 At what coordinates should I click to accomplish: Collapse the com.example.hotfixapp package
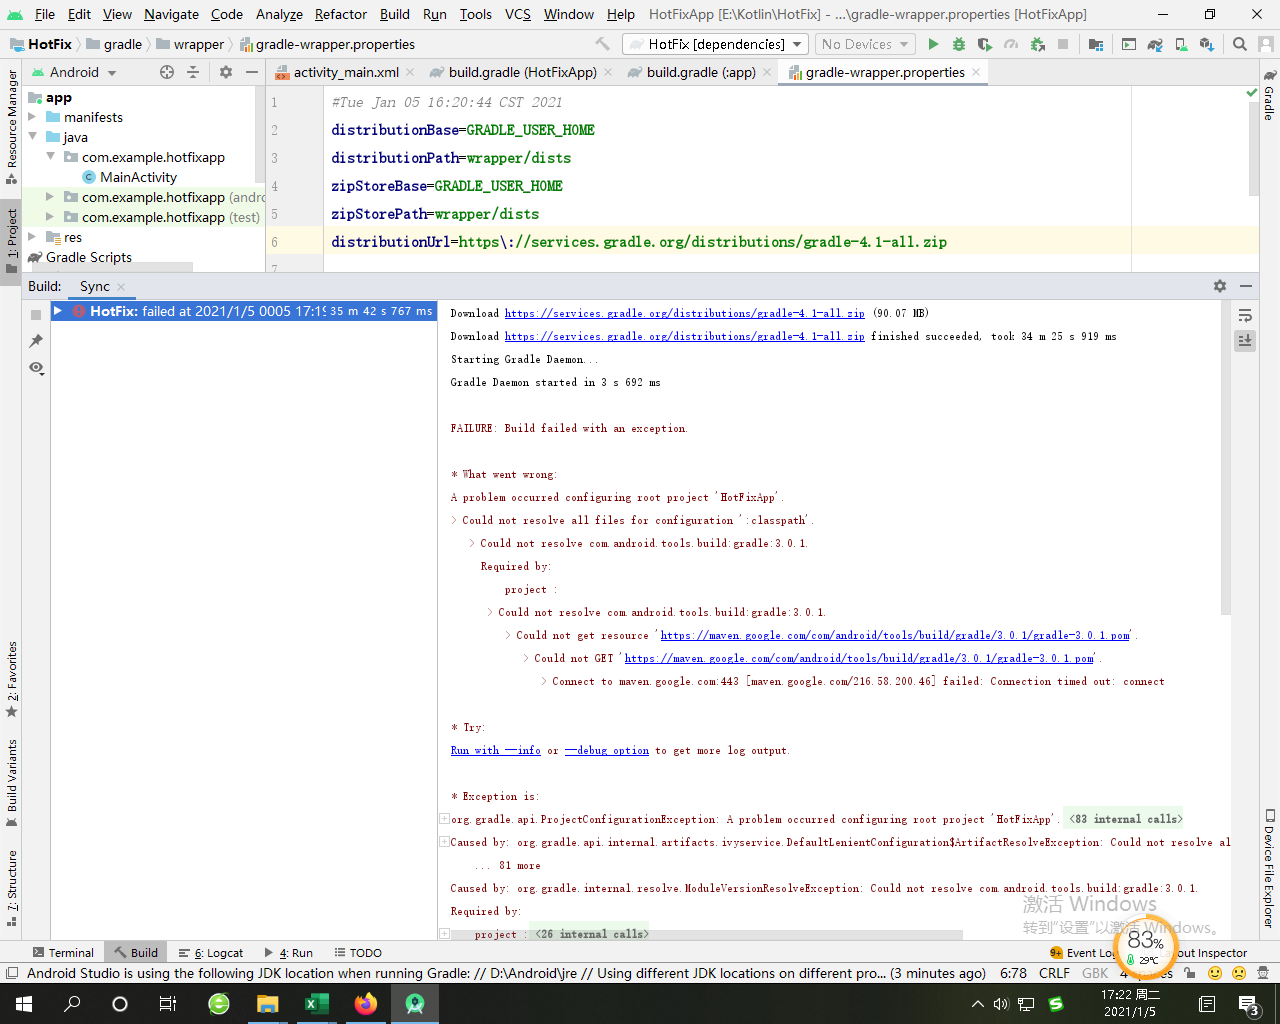point(51,157)
